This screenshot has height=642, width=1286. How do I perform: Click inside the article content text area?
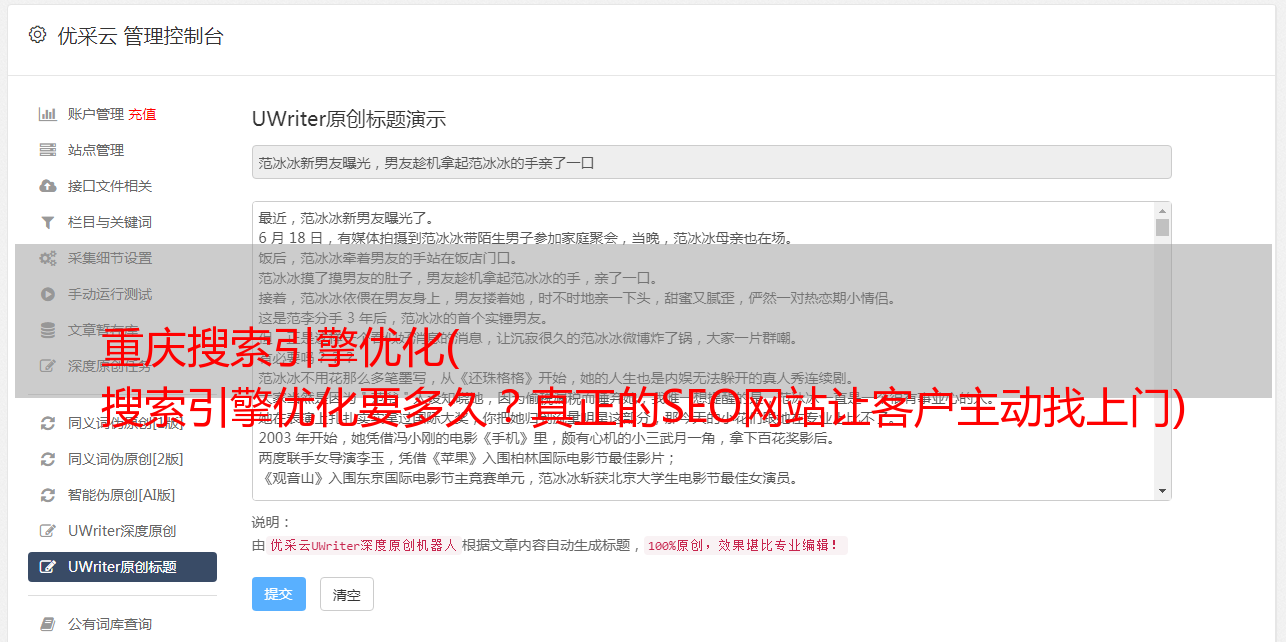[x=704, y=351]
